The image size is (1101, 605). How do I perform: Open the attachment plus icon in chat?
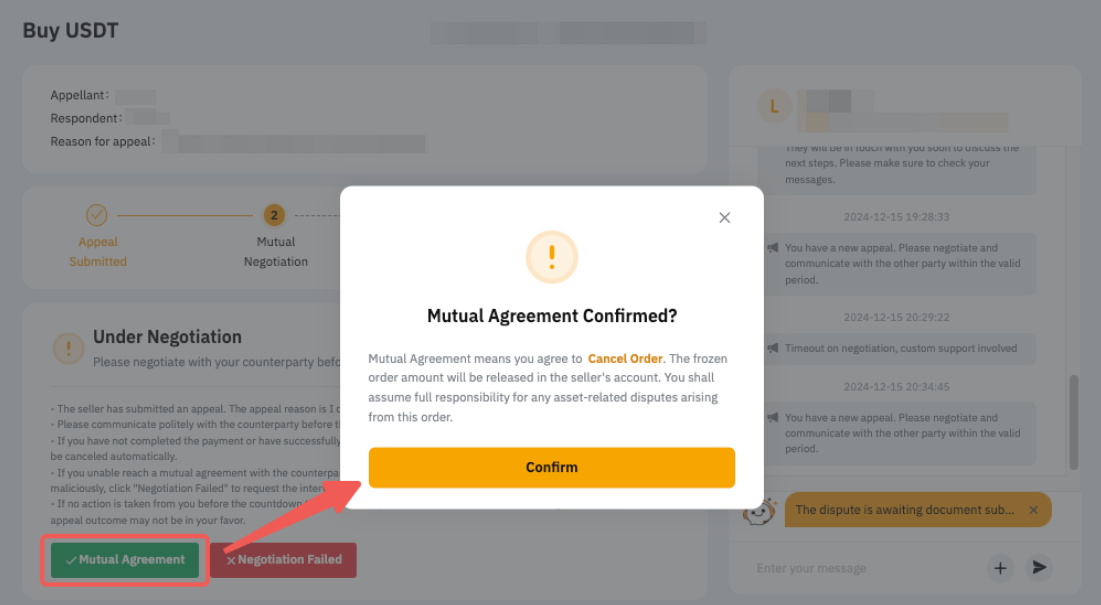click(1000, 568)
